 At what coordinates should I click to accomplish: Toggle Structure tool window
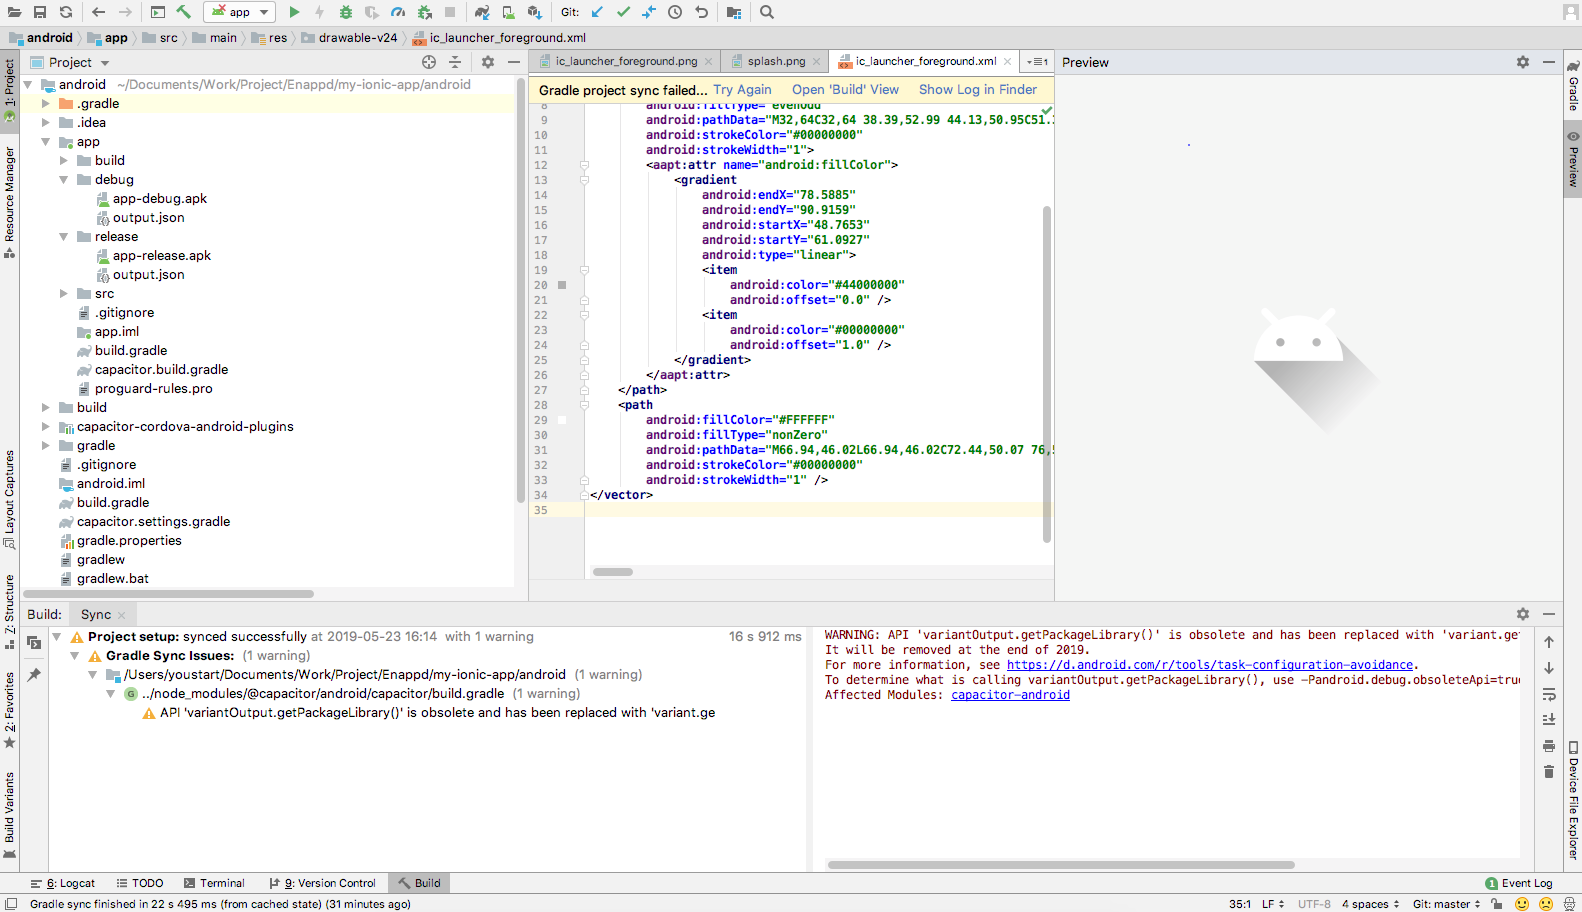[x=9, y=610]
